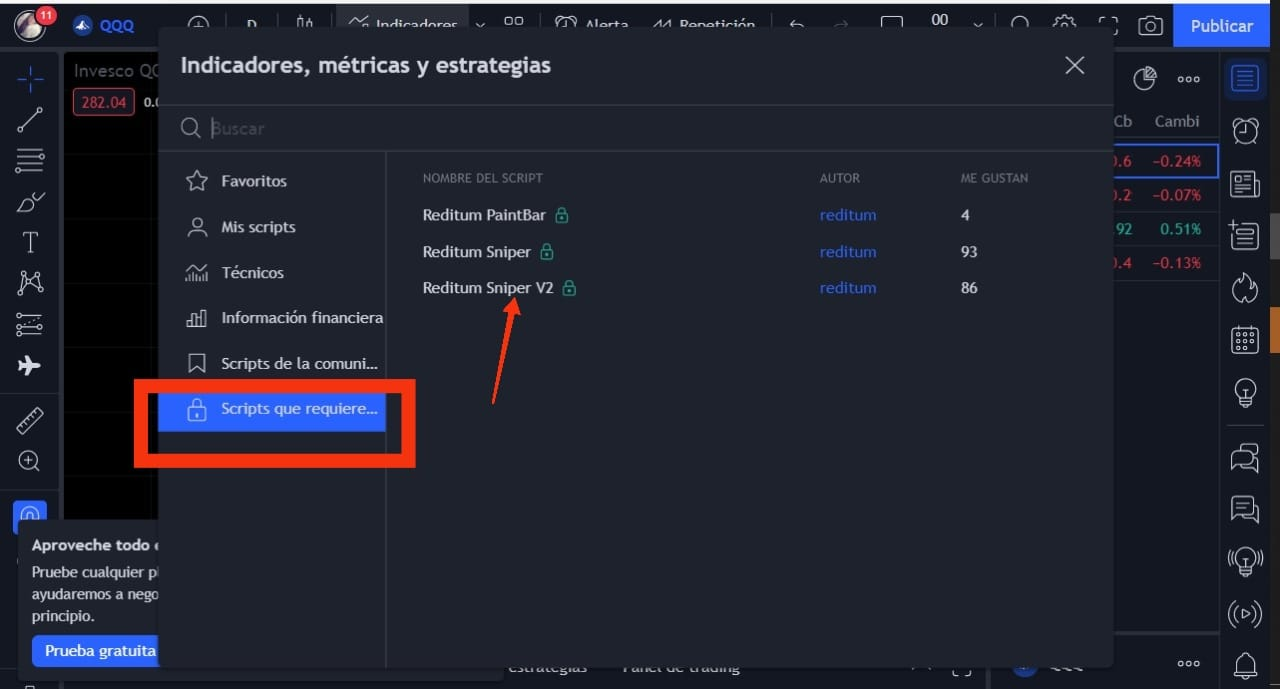This screenshot has height=689, width=1280.
Task: Click the 282.04 price label
Action: pyautogui.click(x=104, y=102)
